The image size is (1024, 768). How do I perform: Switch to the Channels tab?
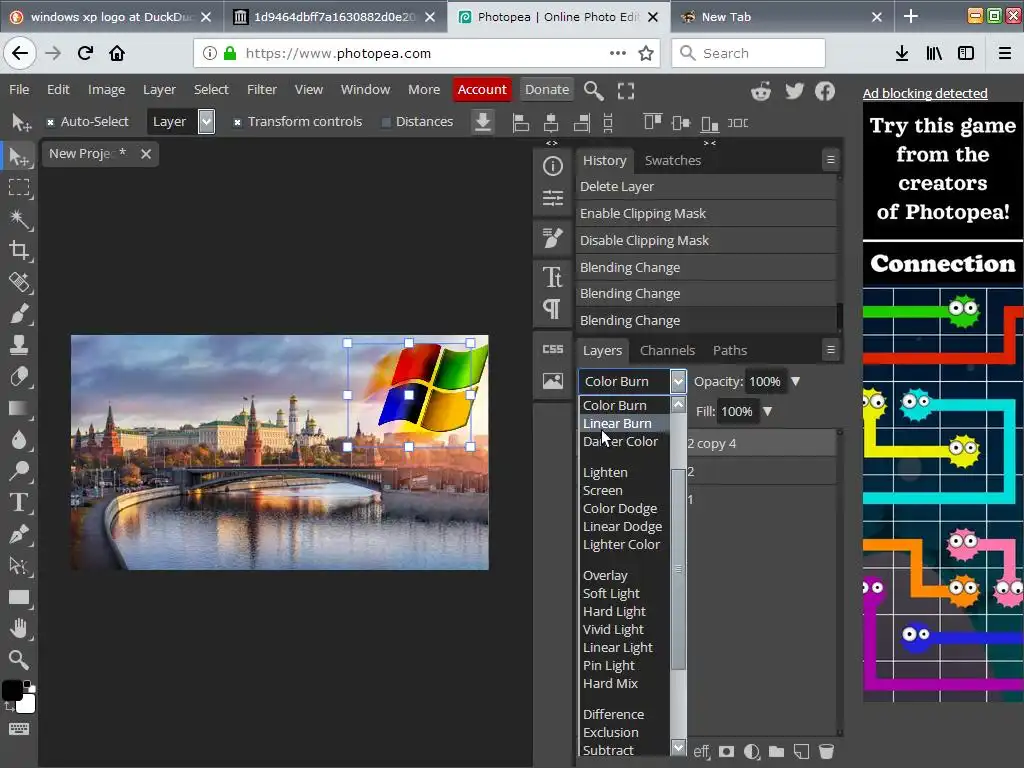pyautogui.click(x=667, y=351)
